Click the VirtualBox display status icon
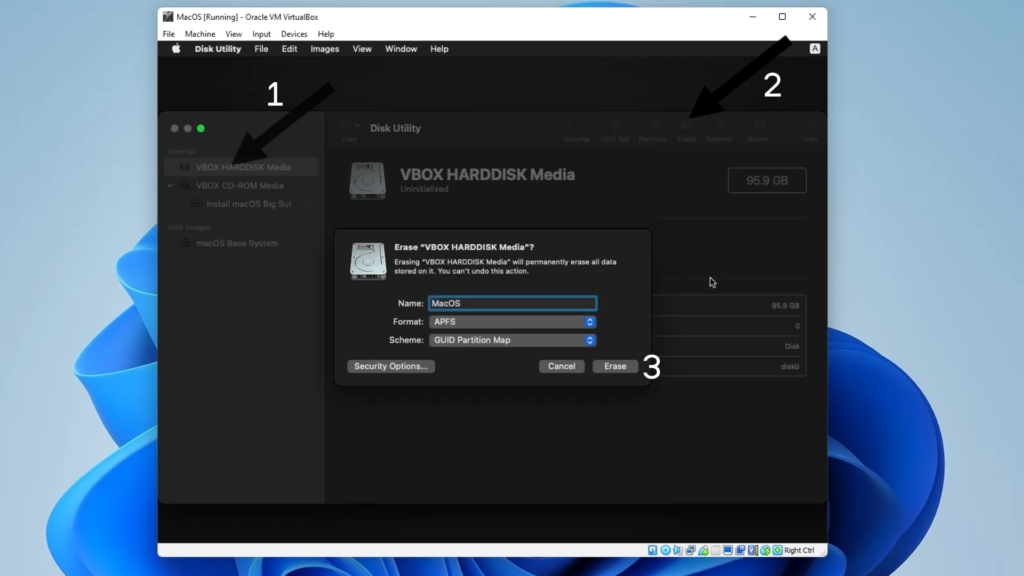This screenshot has height=576, width=1024. click(728, 551)
